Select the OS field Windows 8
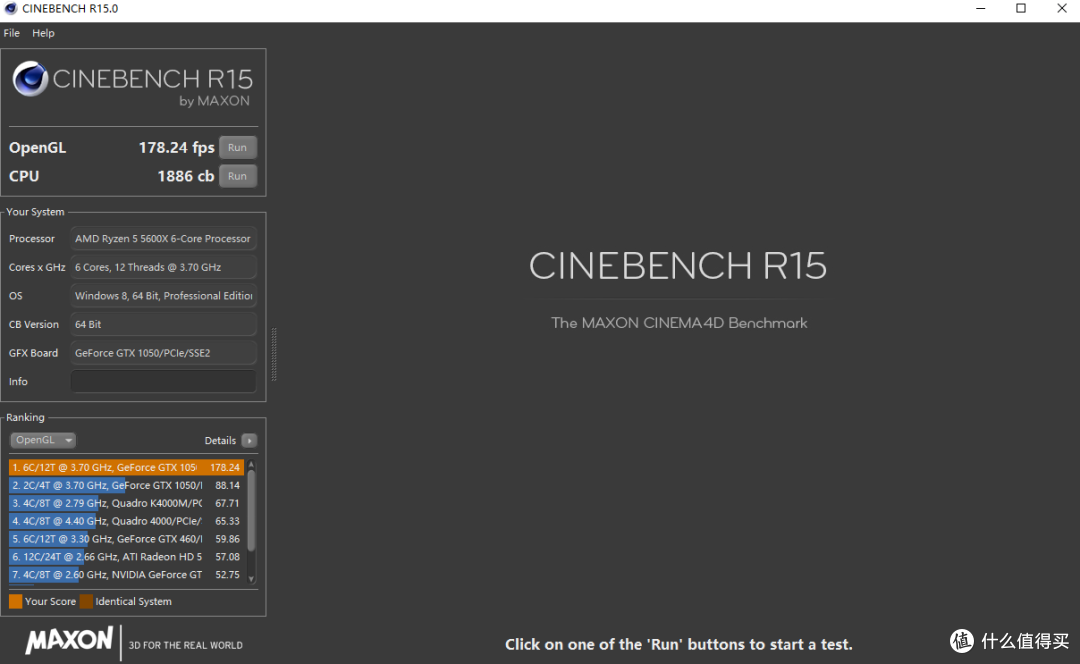 (163, 295)
